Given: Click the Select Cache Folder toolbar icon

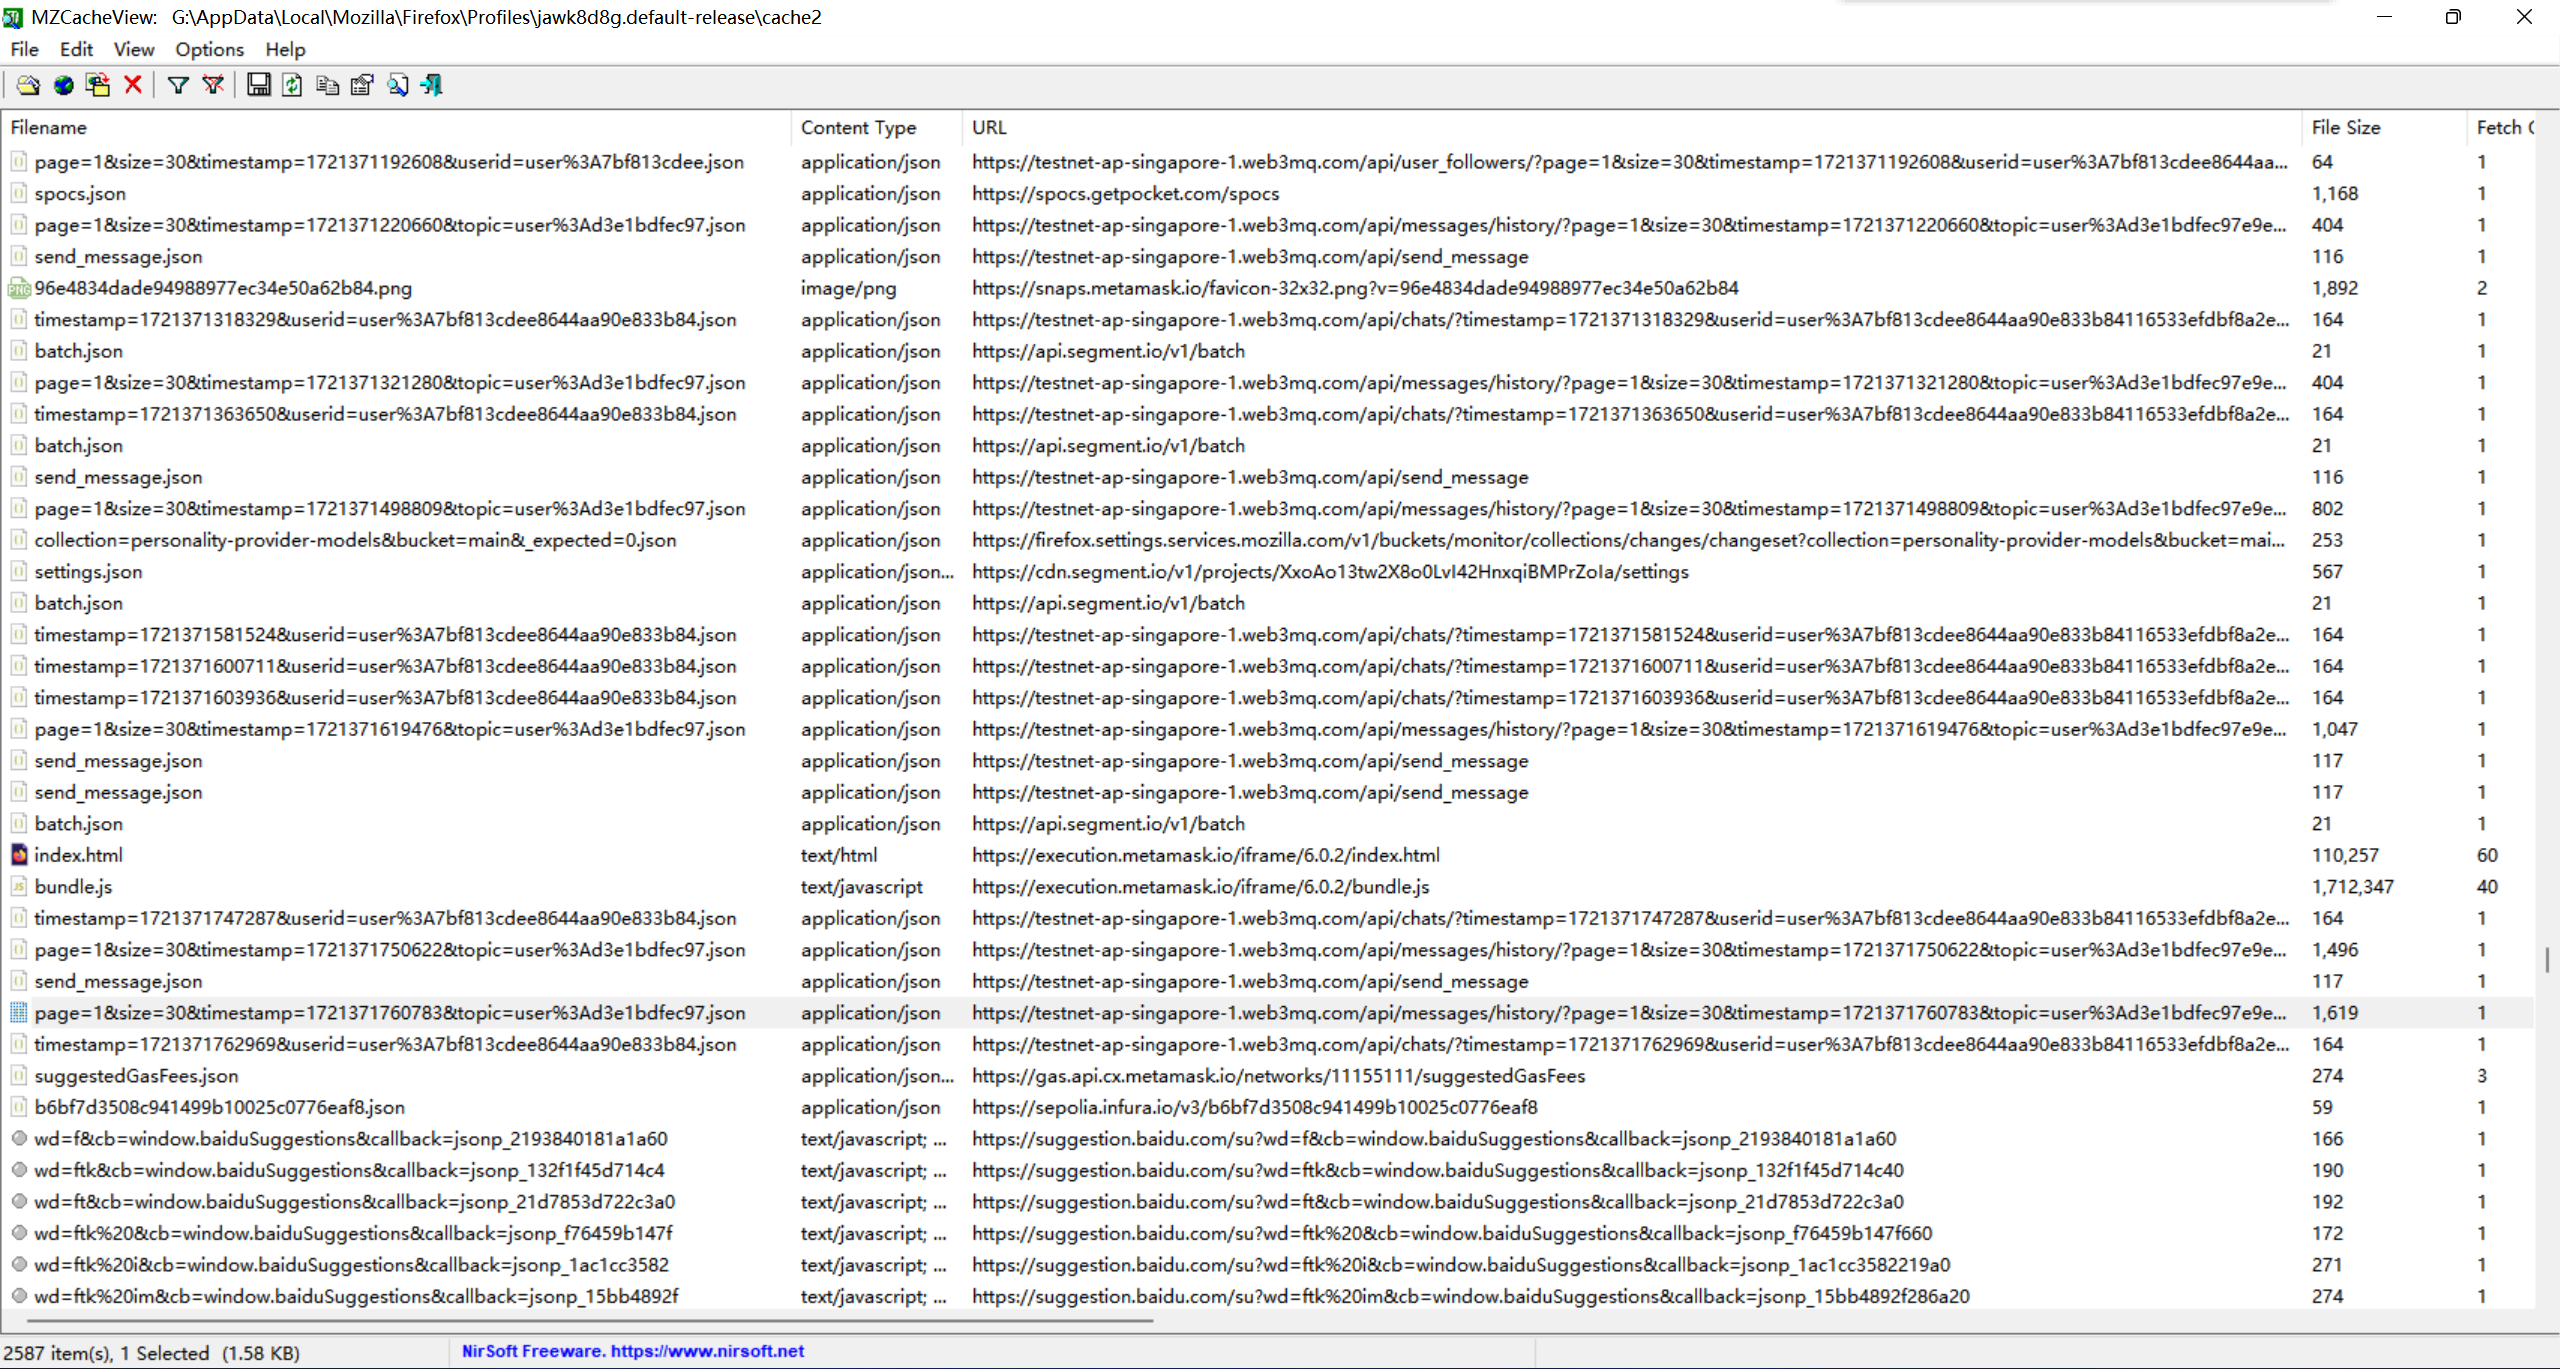Looking at the screenshot, I should [x=28, y=85].
